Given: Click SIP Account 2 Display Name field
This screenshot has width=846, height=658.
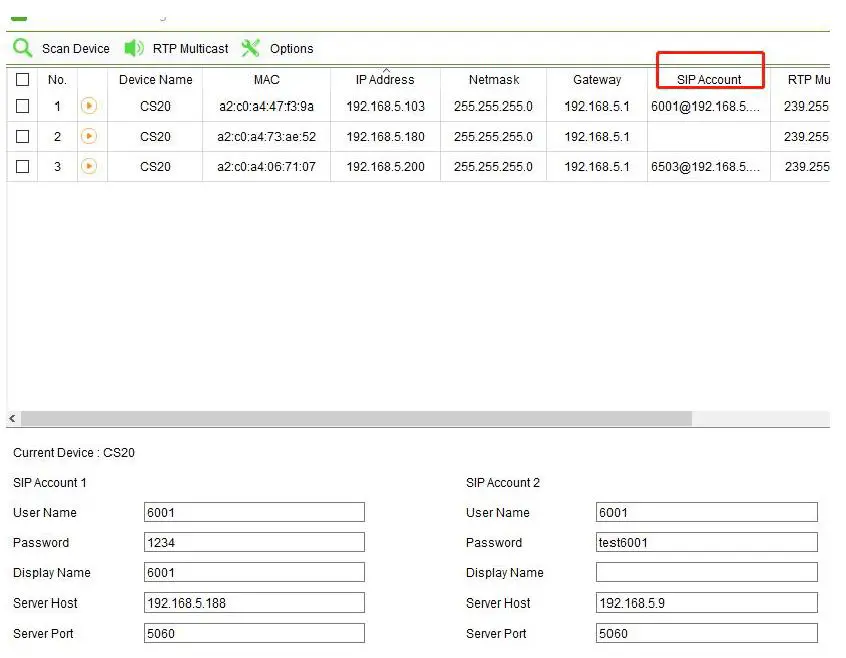Looking at the screenshot, I should (x=706, y=573).
